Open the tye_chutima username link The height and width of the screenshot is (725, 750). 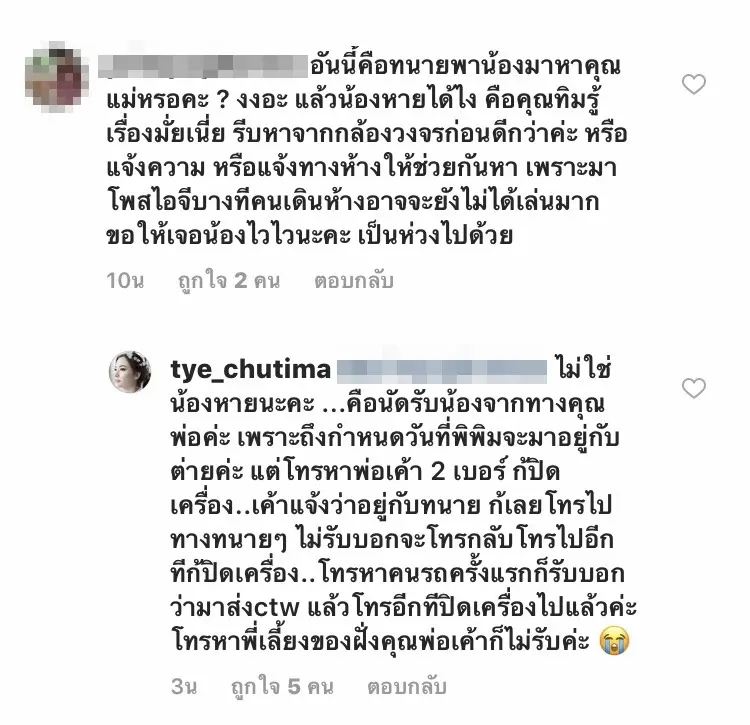tap(250, 369)
